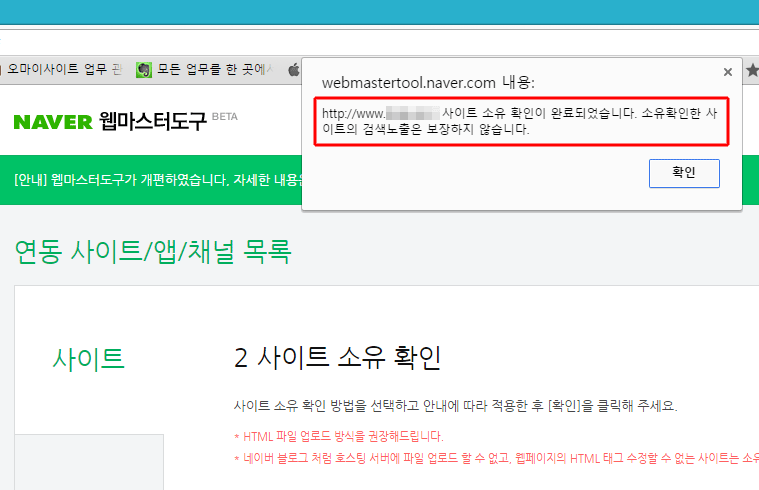
Task: Click the Evernote elephant bookmark icon
Action: [144, 70]
